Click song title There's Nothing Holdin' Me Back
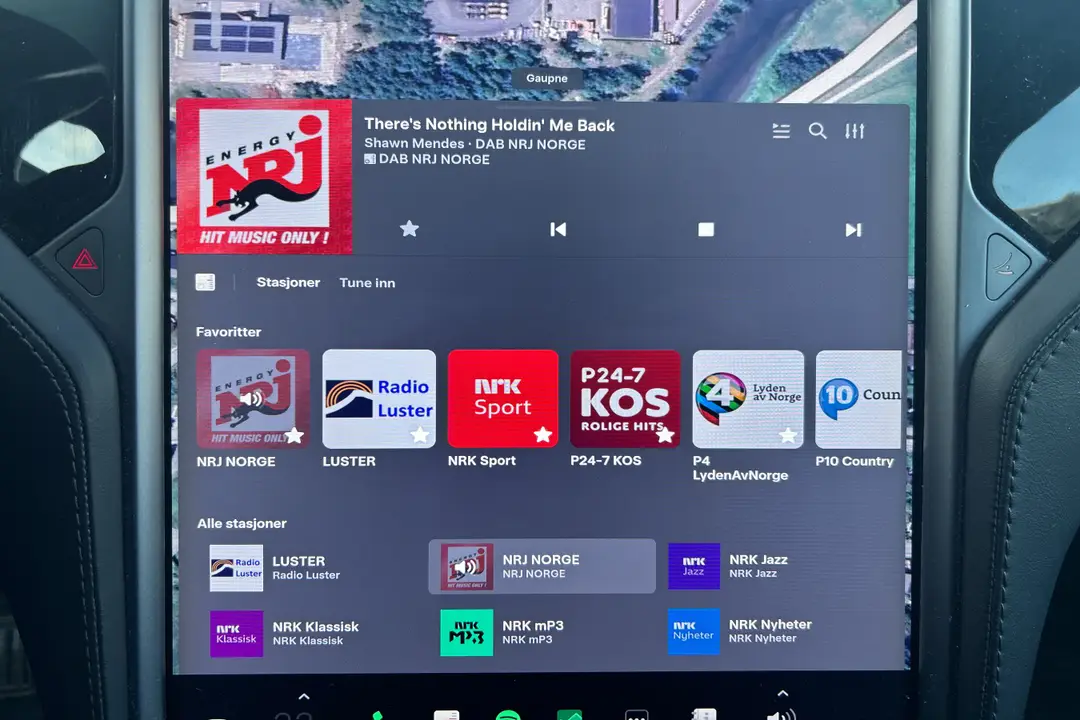The height and width of the screenshot is (720, 1080). [489, 125]
